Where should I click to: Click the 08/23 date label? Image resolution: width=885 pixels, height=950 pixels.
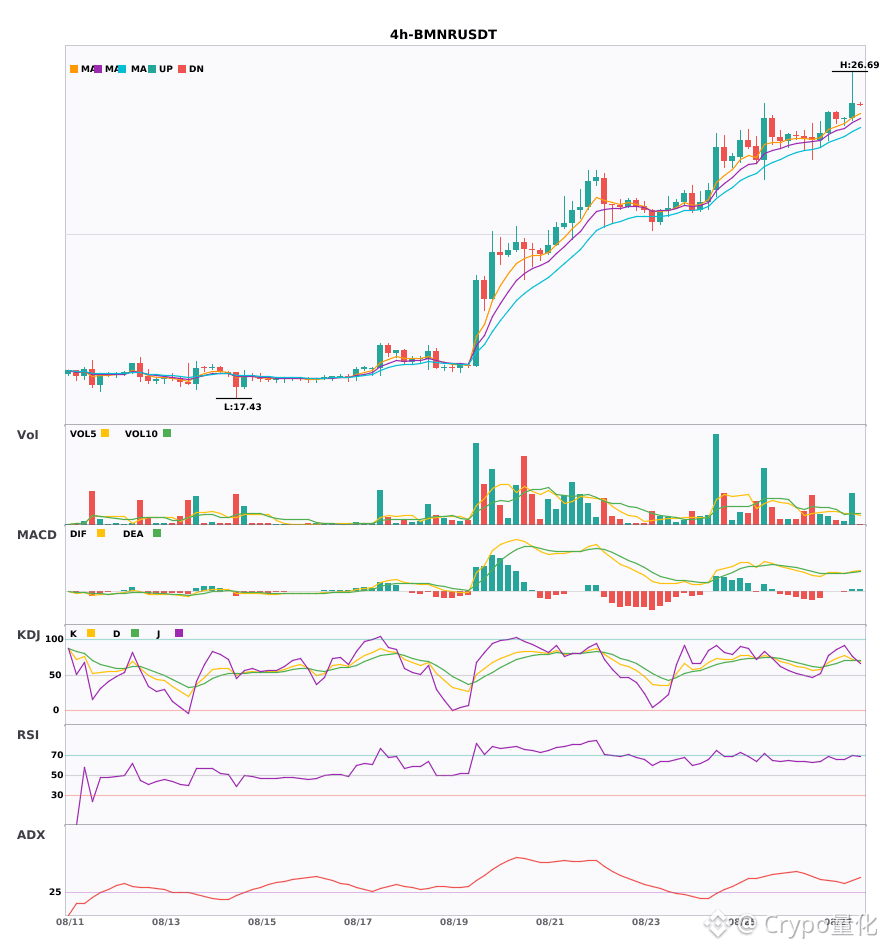coord(646,922)
